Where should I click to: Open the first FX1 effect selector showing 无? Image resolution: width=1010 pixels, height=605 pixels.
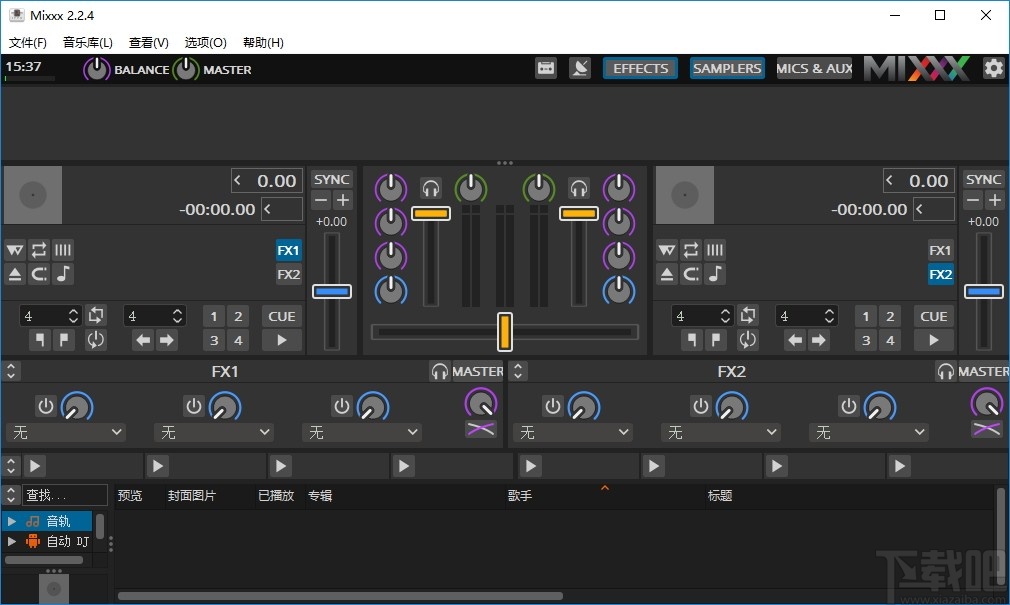coord(66,432)
